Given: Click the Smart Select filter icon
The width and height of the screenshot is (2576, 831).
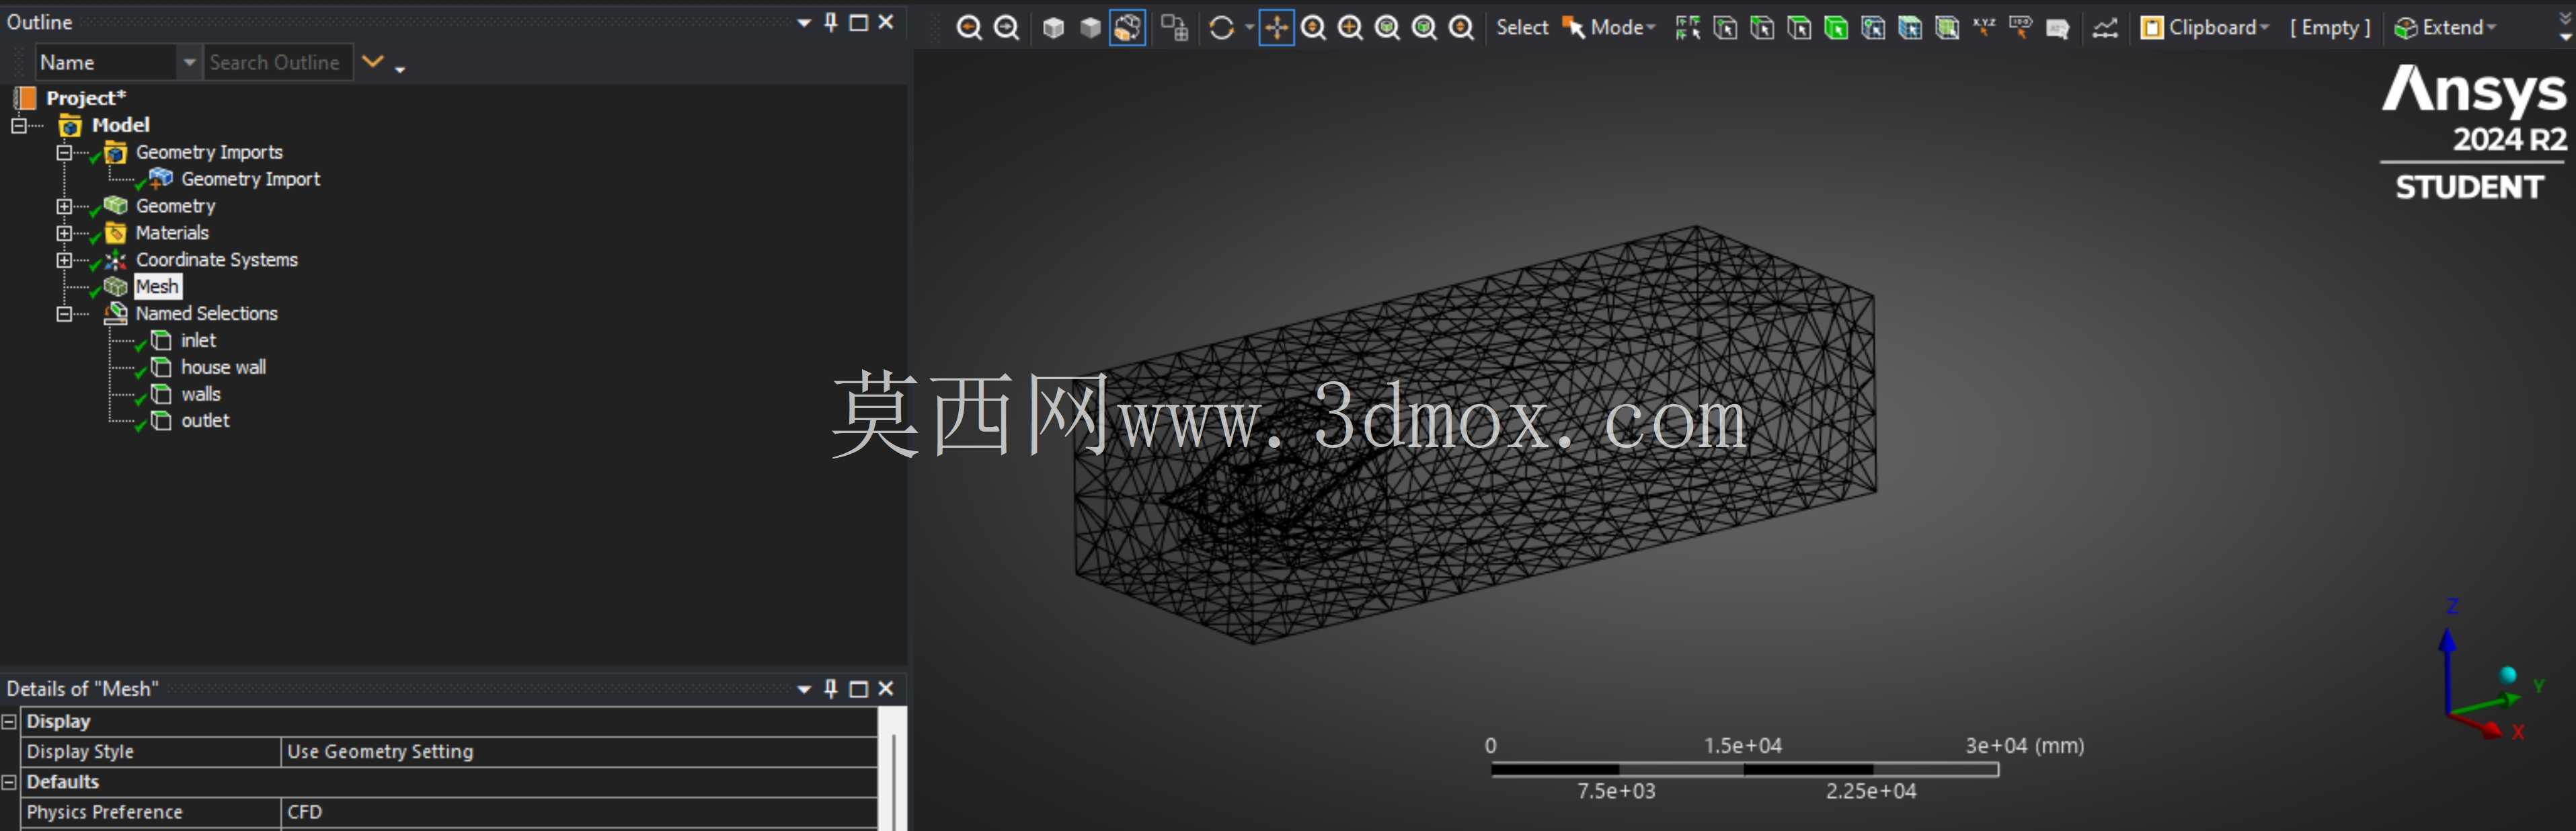Looking at the screenshot, I should point(1688,28).
